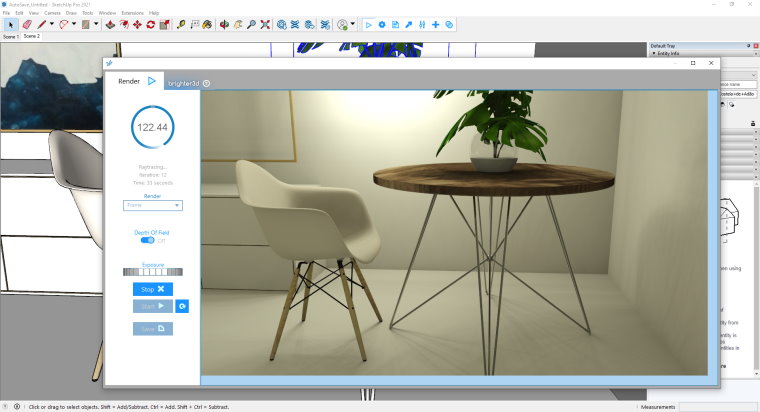Activate the Push/Pull tool

pyautogui.click(x=109, y=24)
